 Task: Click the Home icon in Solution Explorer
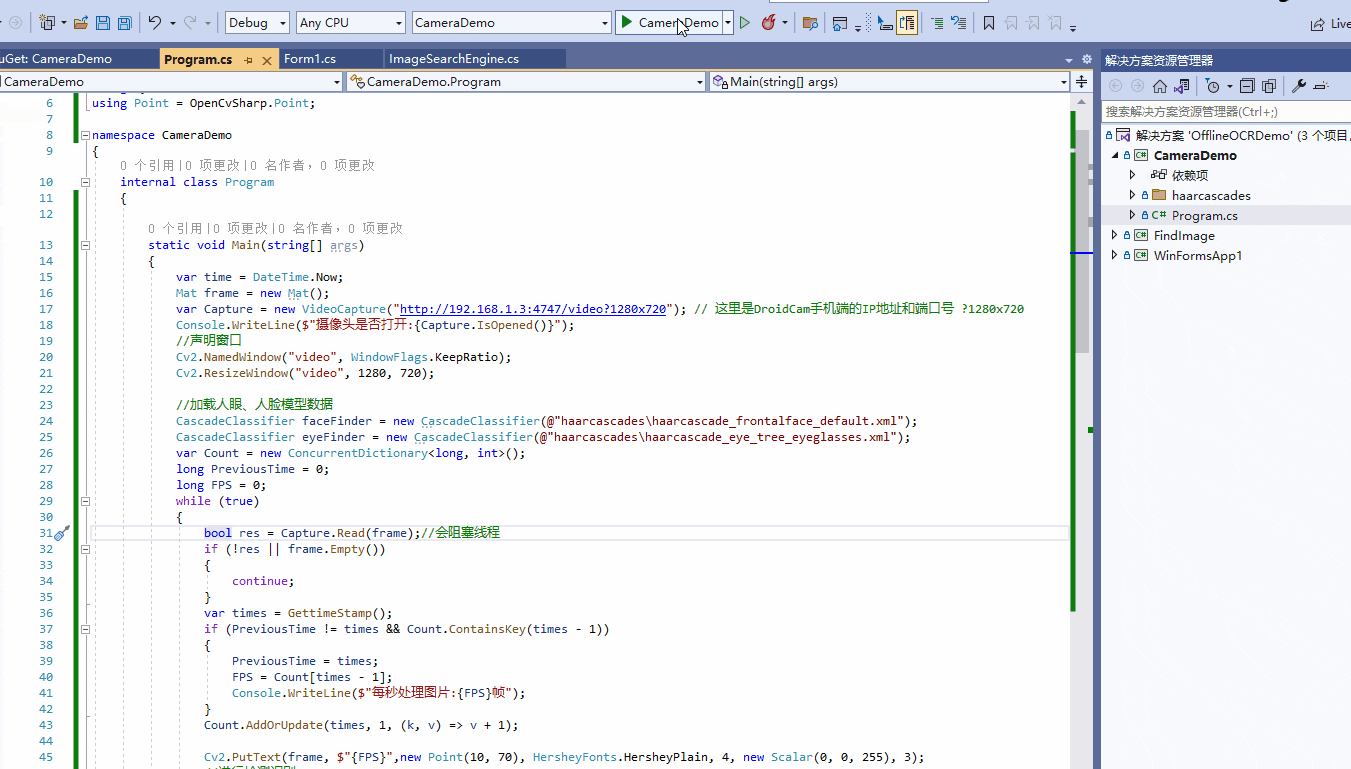(1160, 86)
